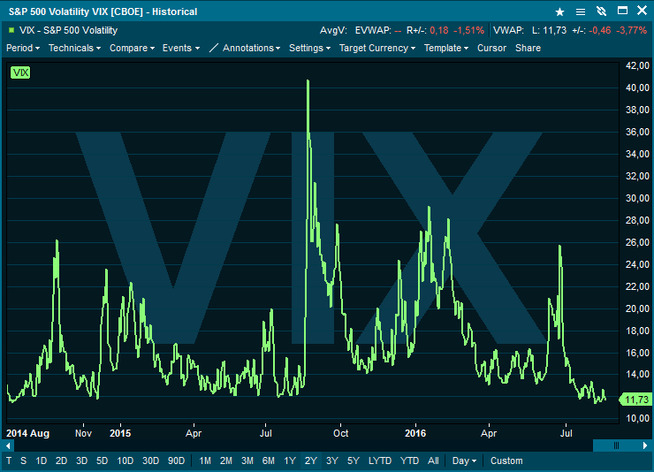Click the -1,51% R+/- percentage
Image resolution: width=654 pixels, height=472 pixels.
(469, 30)
